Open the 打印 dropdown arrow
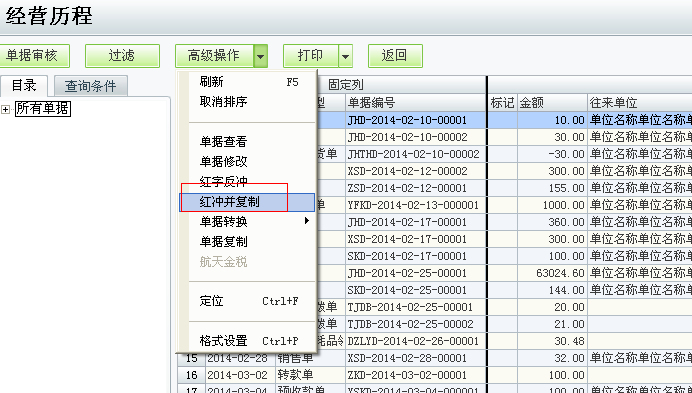The height and width of the screenshot is (393, 692). coord(346,56)
